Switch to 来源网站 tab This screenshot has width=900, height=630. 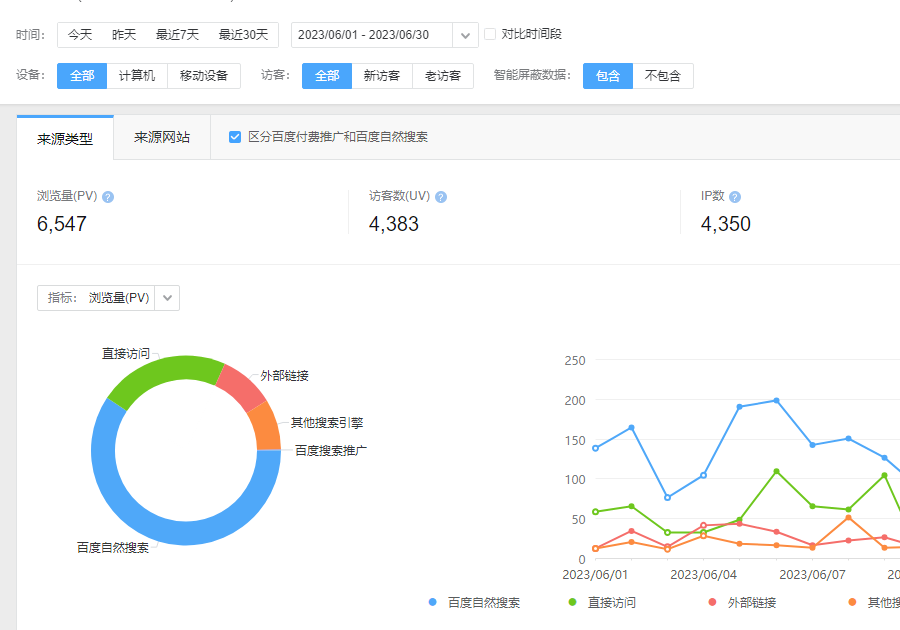tap(162, 137)
